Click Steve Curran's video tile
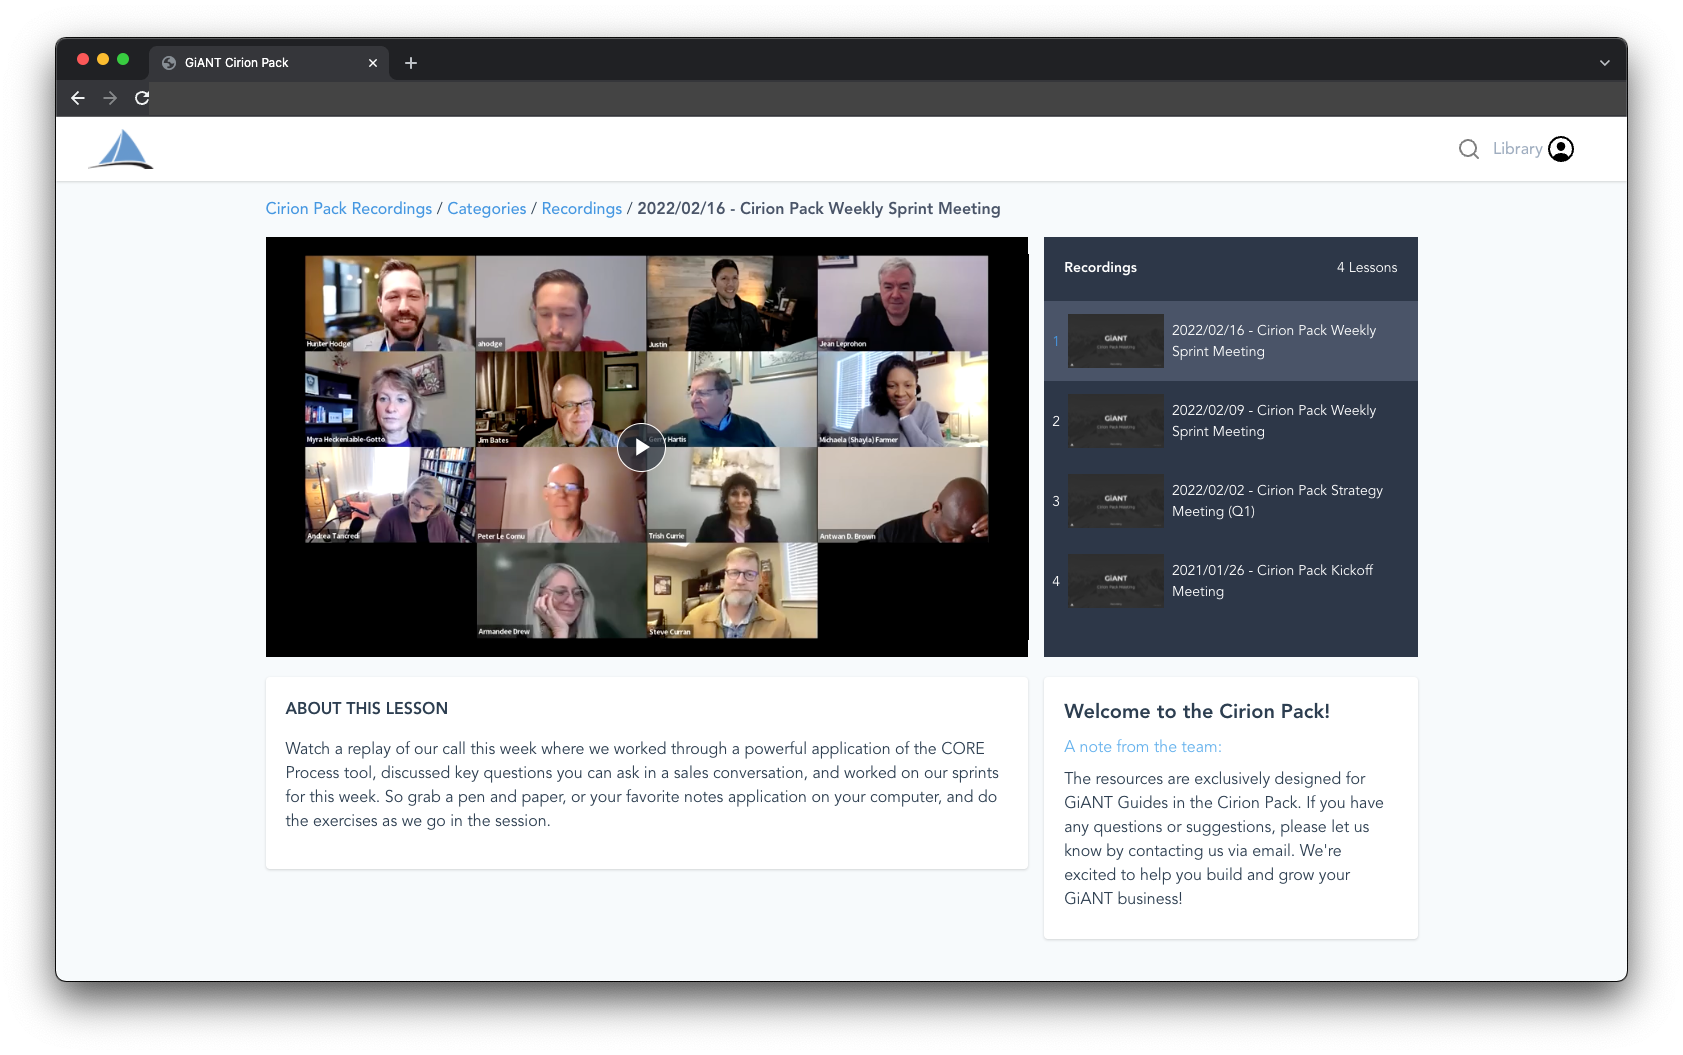The image size is (1683, 1055). click(732, 591)
